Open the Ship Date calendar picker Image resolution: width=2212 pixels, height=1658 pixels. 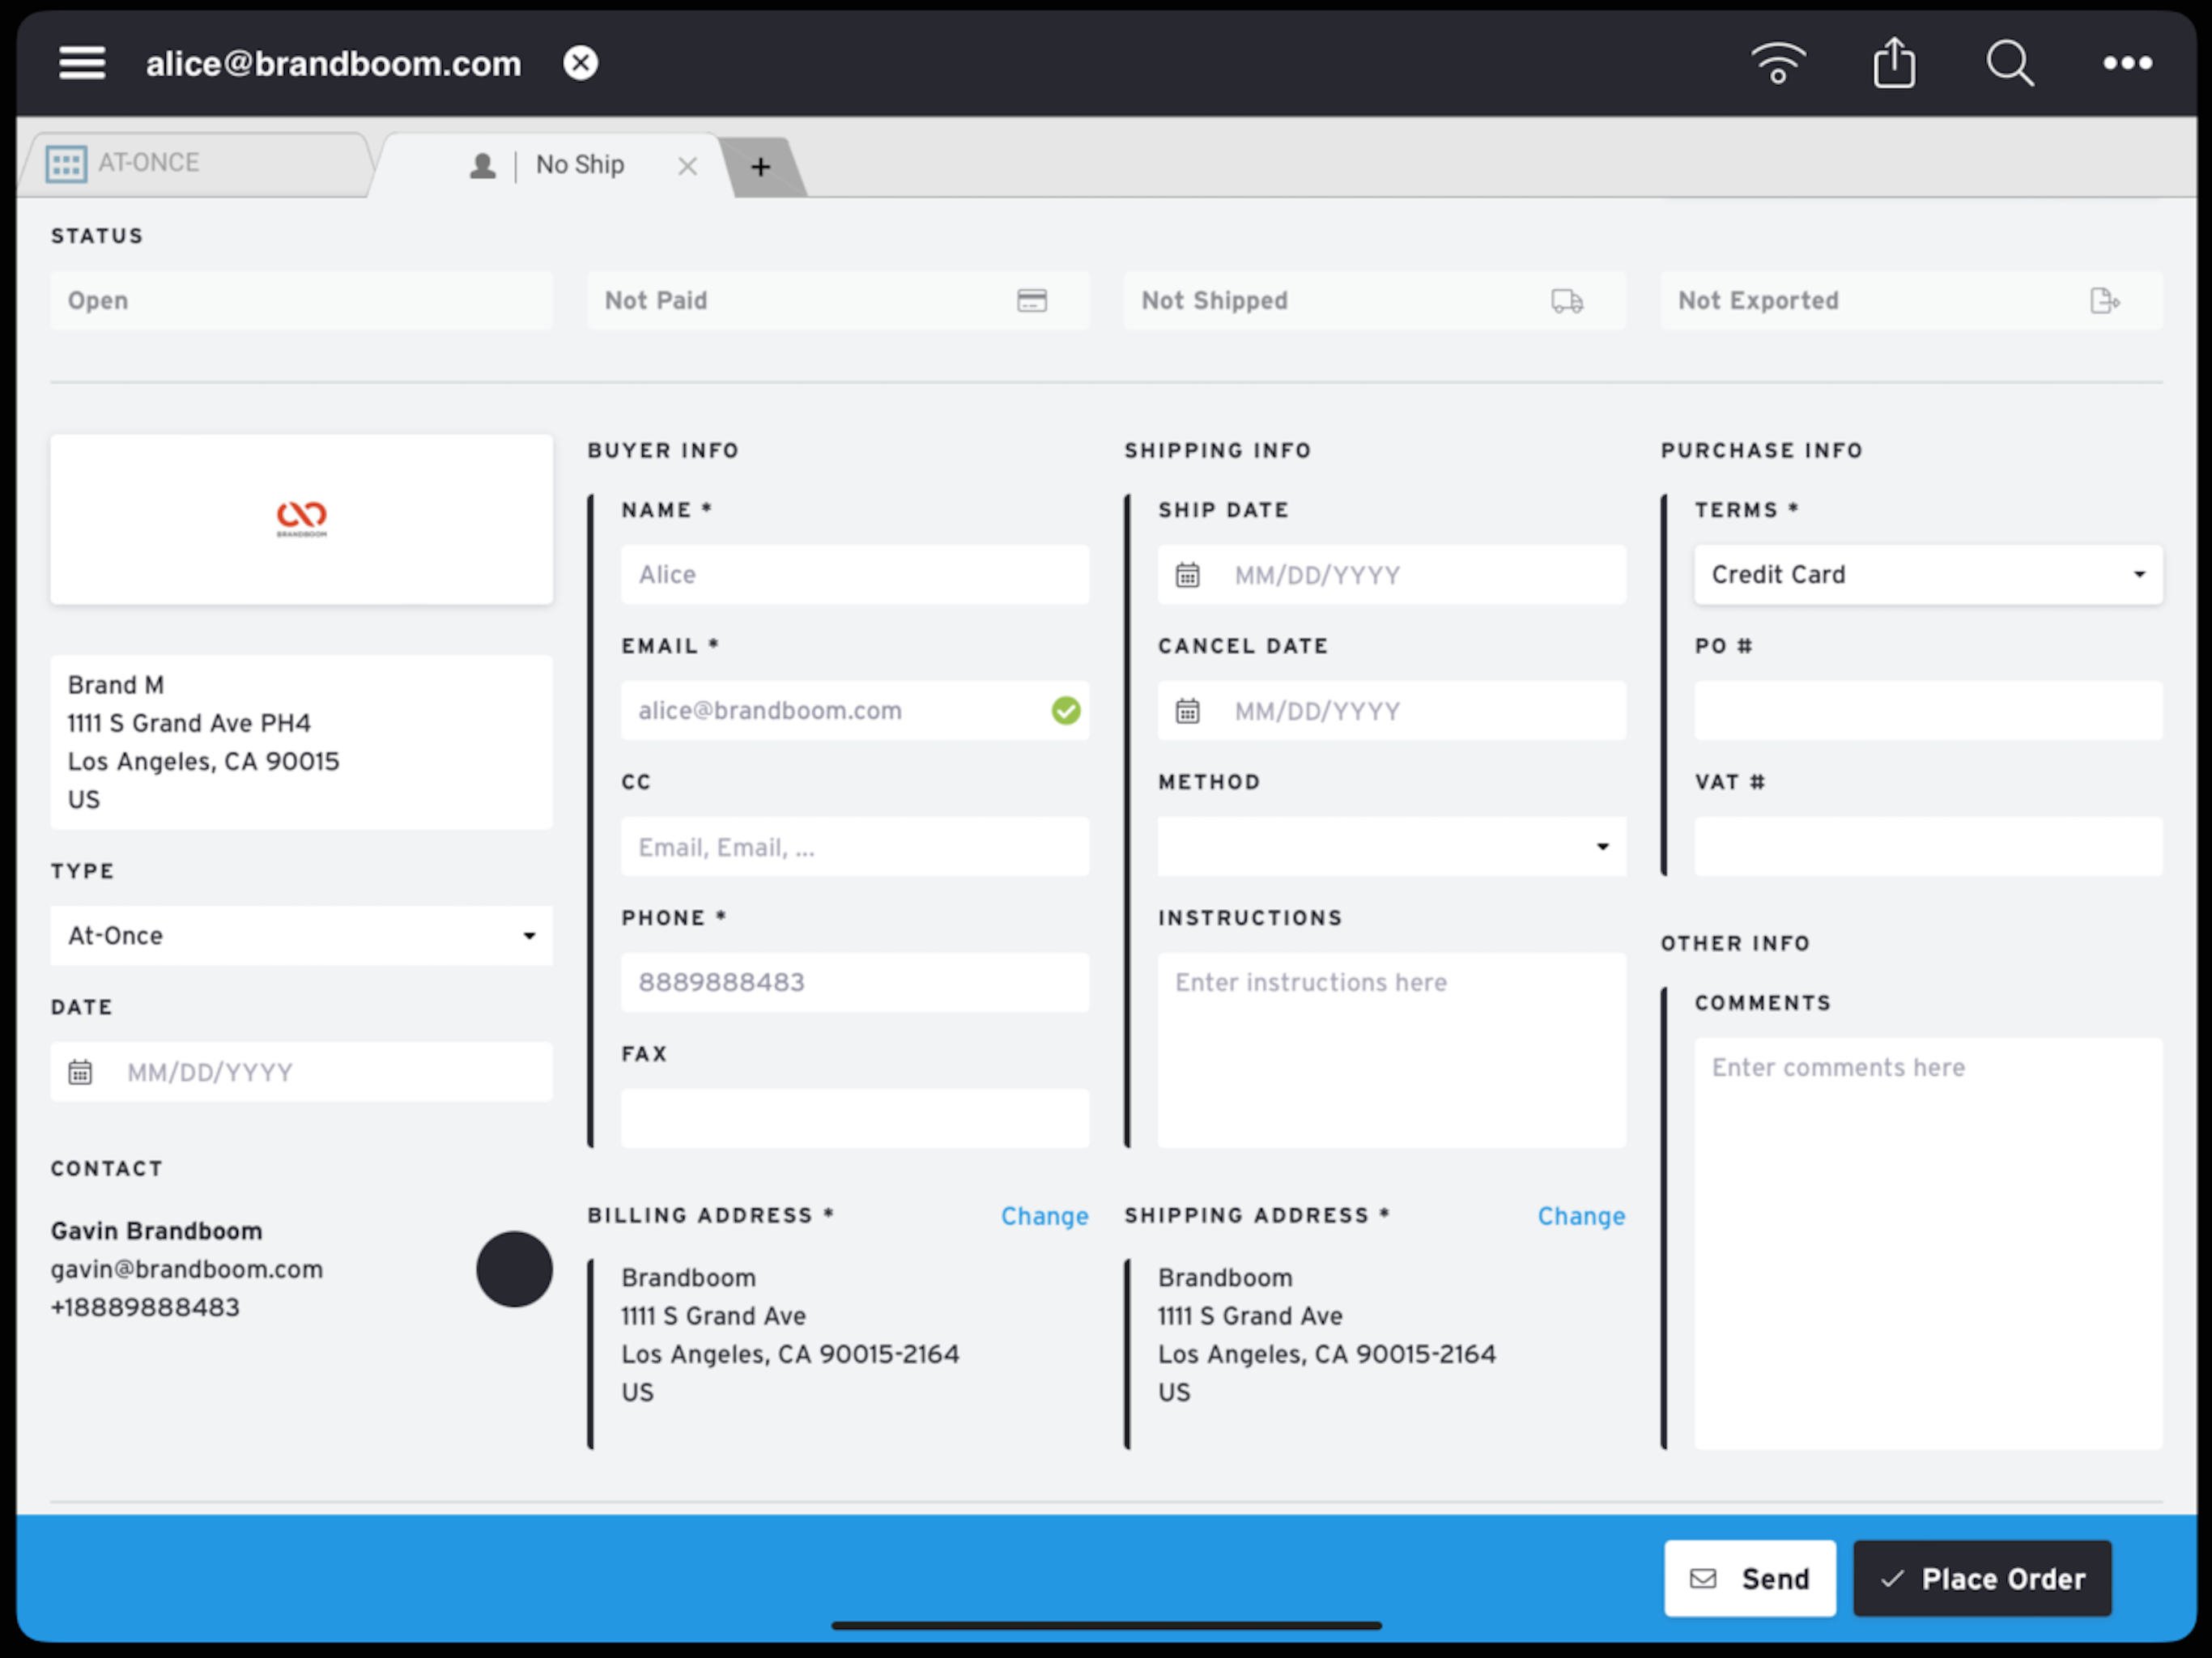pos(1187,575)
